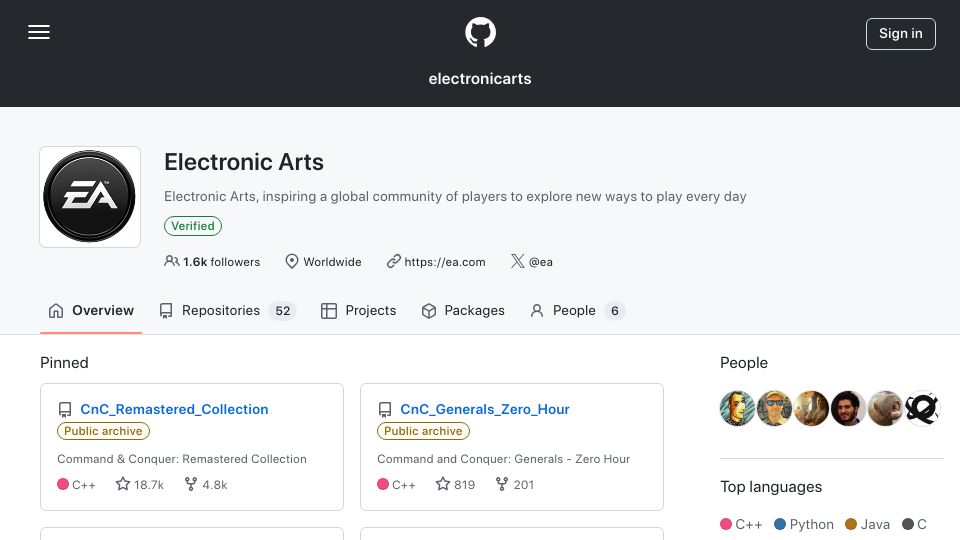The height and width of the screenshot is (540, 960).
Task: Open the black-and-white logo avatar in People
Action: click(x=922, y=408)
